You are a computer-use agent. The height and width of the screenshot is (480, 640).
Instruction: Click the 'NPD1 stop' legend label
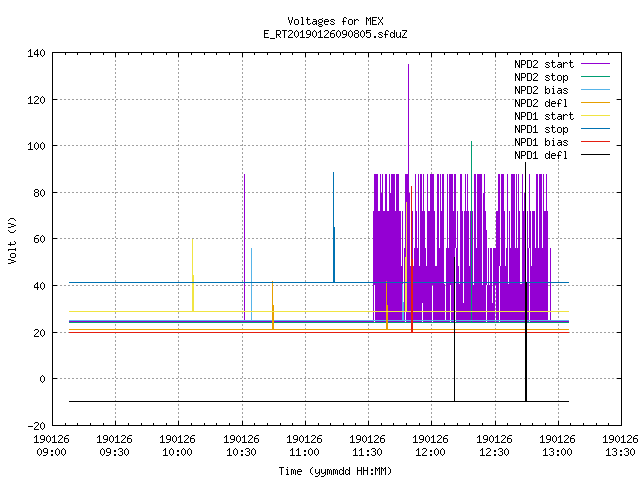pos(541,129)
